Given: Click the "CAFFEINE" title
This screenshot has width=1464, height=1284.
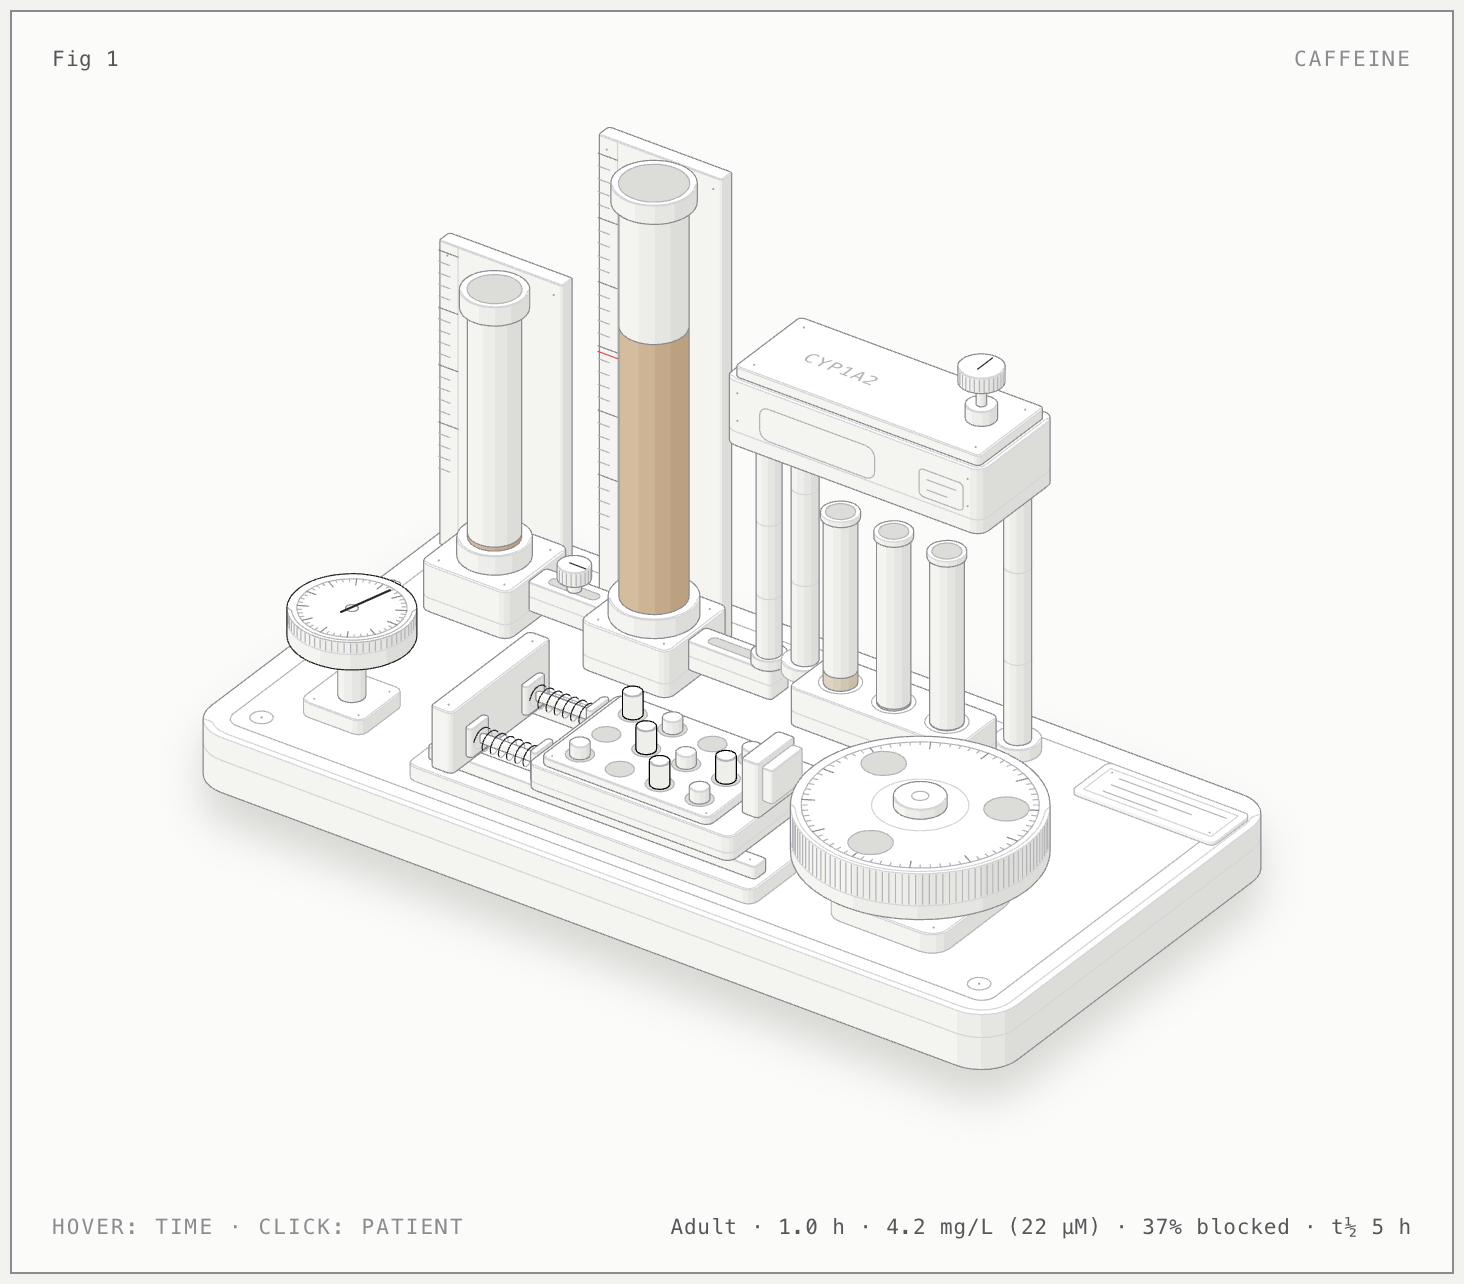Looking at the screenshot, I should [x=1352, y=59].
